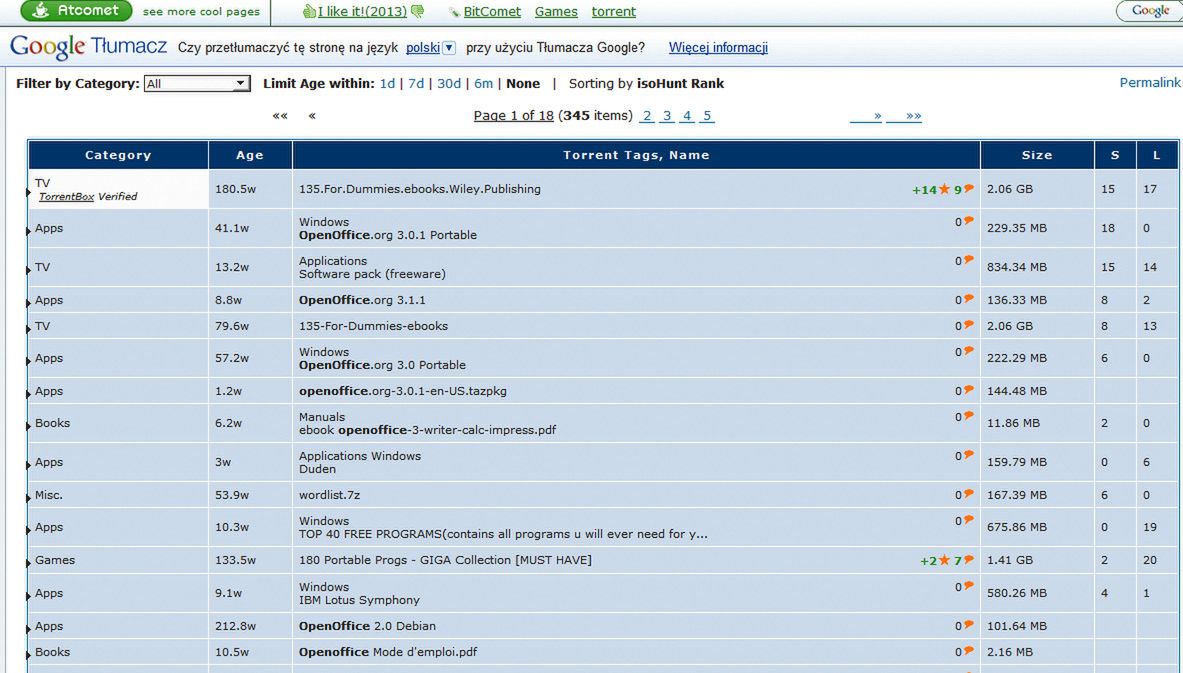The image size is (1183, 673).
Task: Click comment bubble on ebook openoffice-3-writer-calc-impress.pdf row
Action: pyautogui.click(x=969, y=416)
